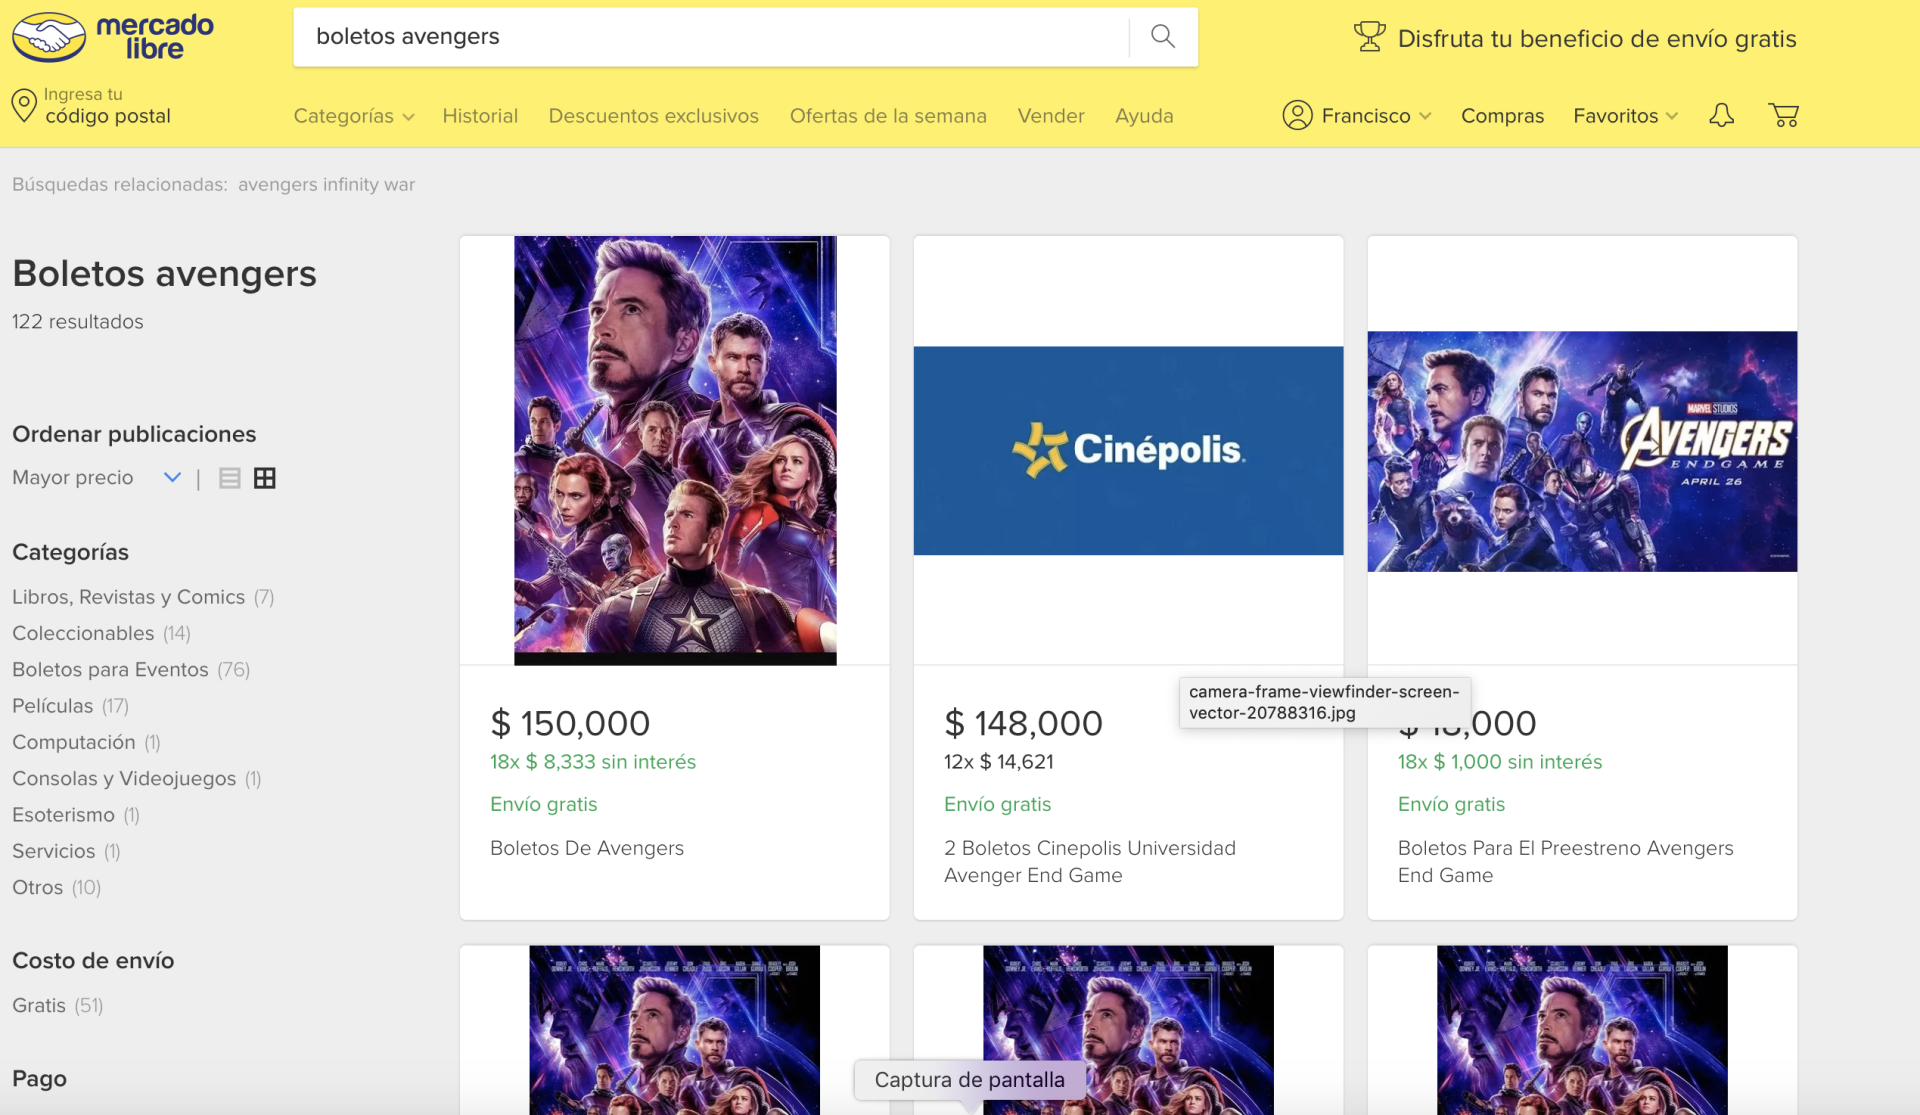This screenshot has width=1920, height=1115.
Task: Open related search avengers infinity war
Action: pos(326,185)
